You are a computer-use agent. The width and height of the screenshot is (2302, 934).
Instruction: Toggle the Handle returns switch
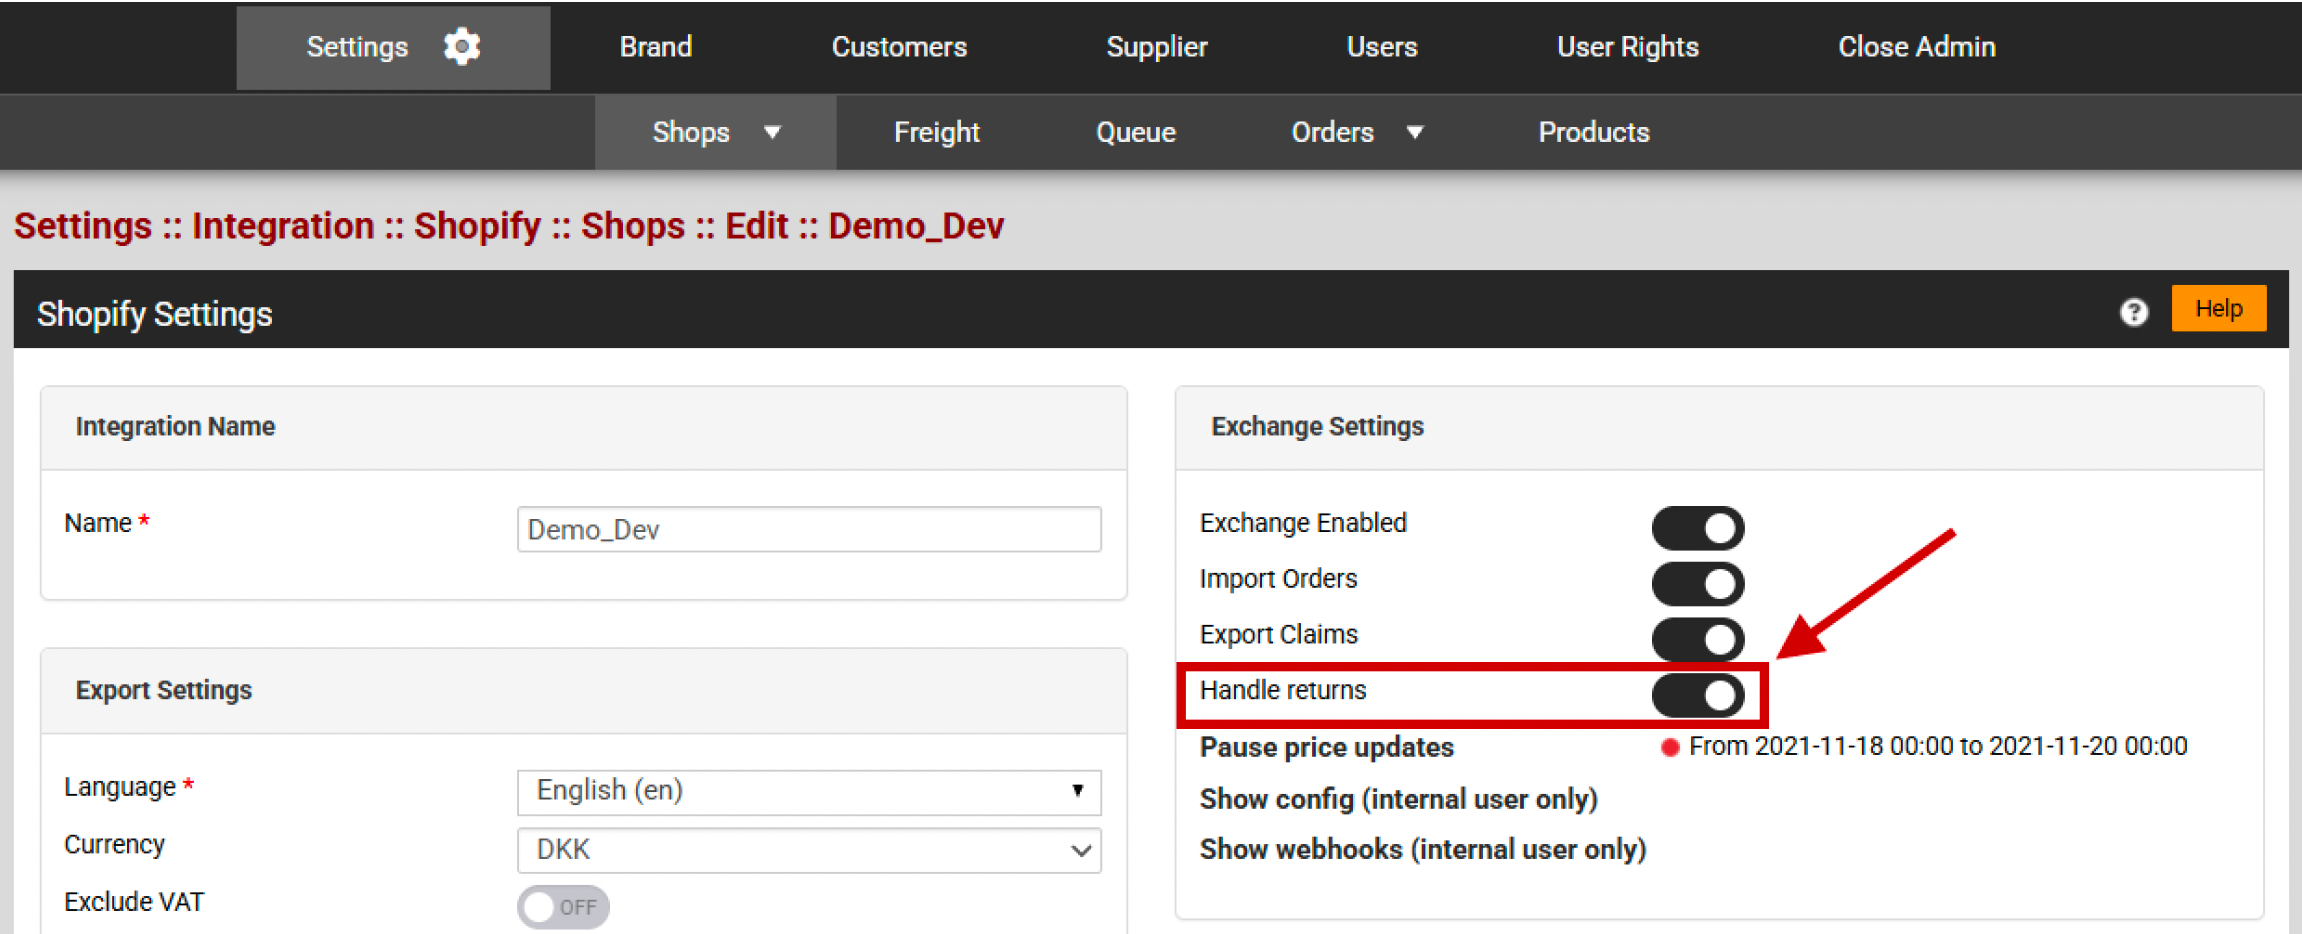1698,695
